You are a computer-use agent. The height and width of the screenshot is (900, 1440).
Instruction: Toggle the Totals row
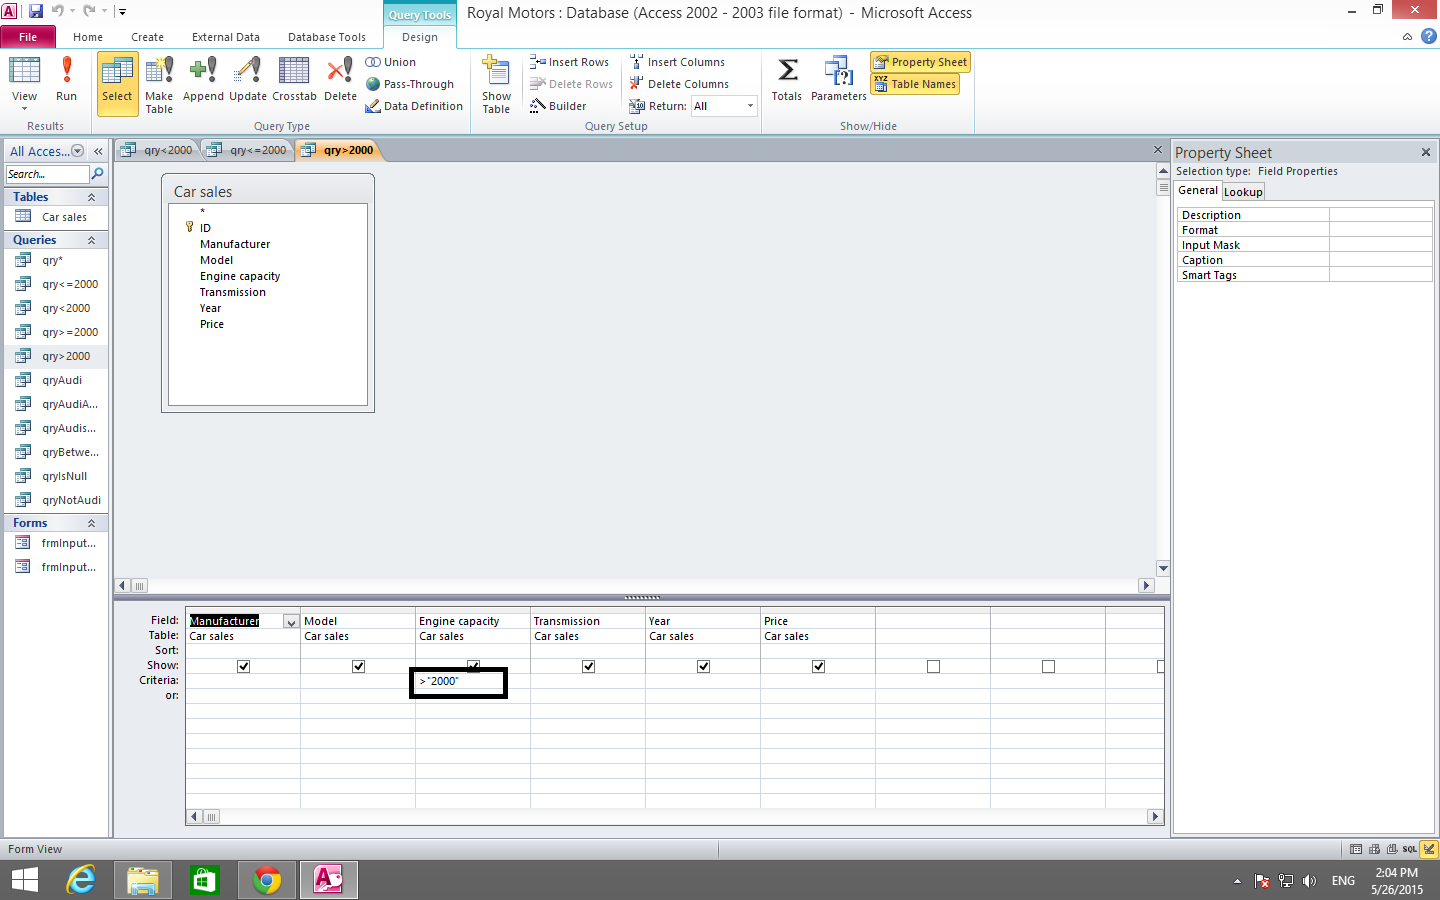(x=787, y=80)
